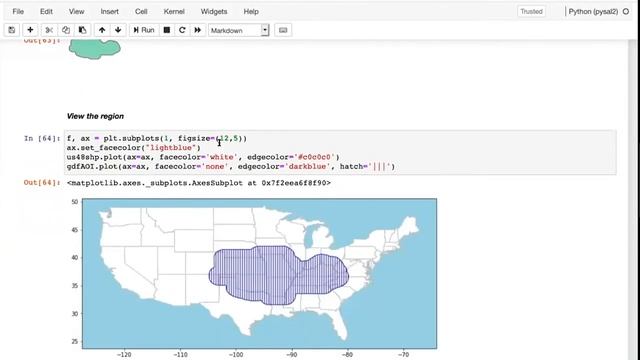The image size is (640, 360).
Task: Paste cells below icon
Action: 82,30
